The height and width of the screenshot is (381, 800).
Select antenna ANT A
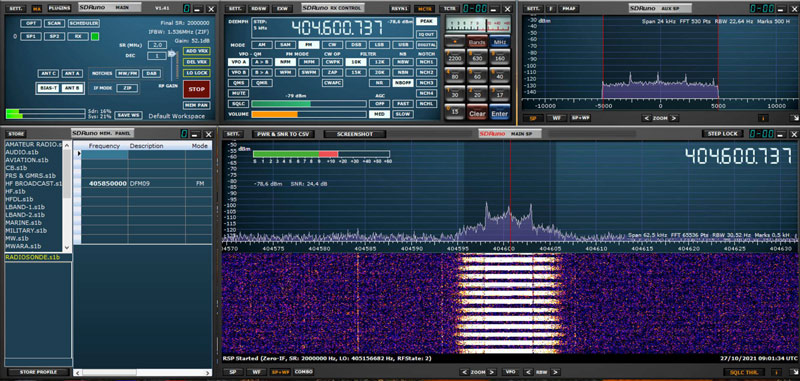click(72, 73)
